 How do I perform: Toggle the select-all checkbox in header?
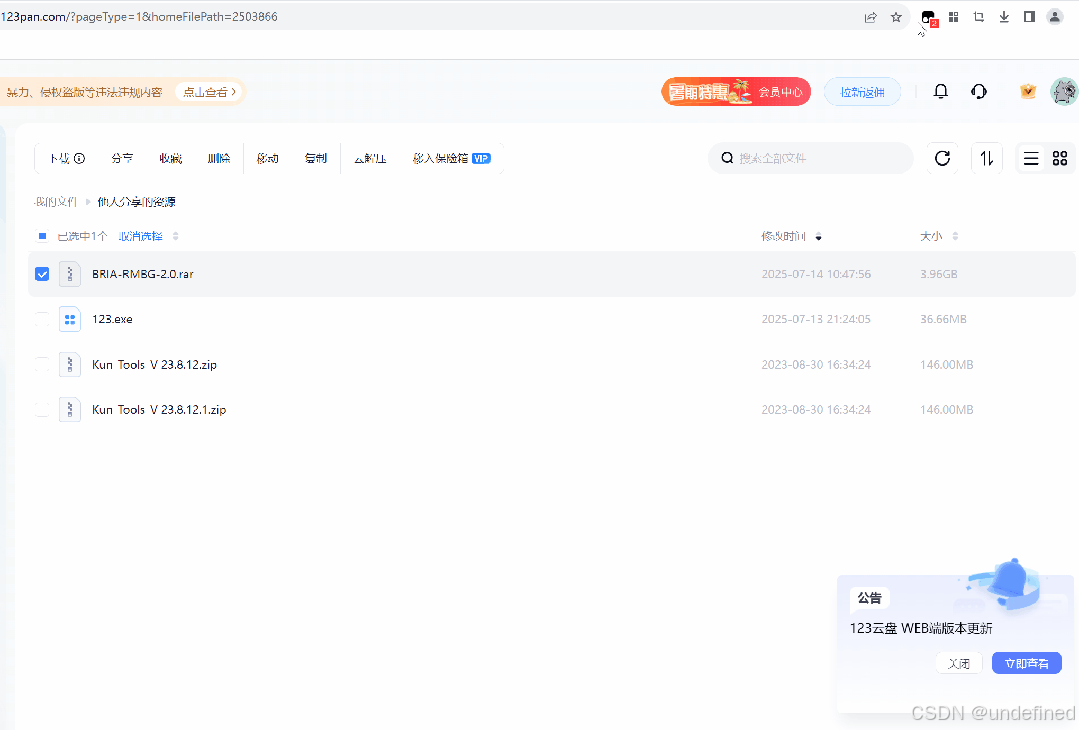click(42, 236)
